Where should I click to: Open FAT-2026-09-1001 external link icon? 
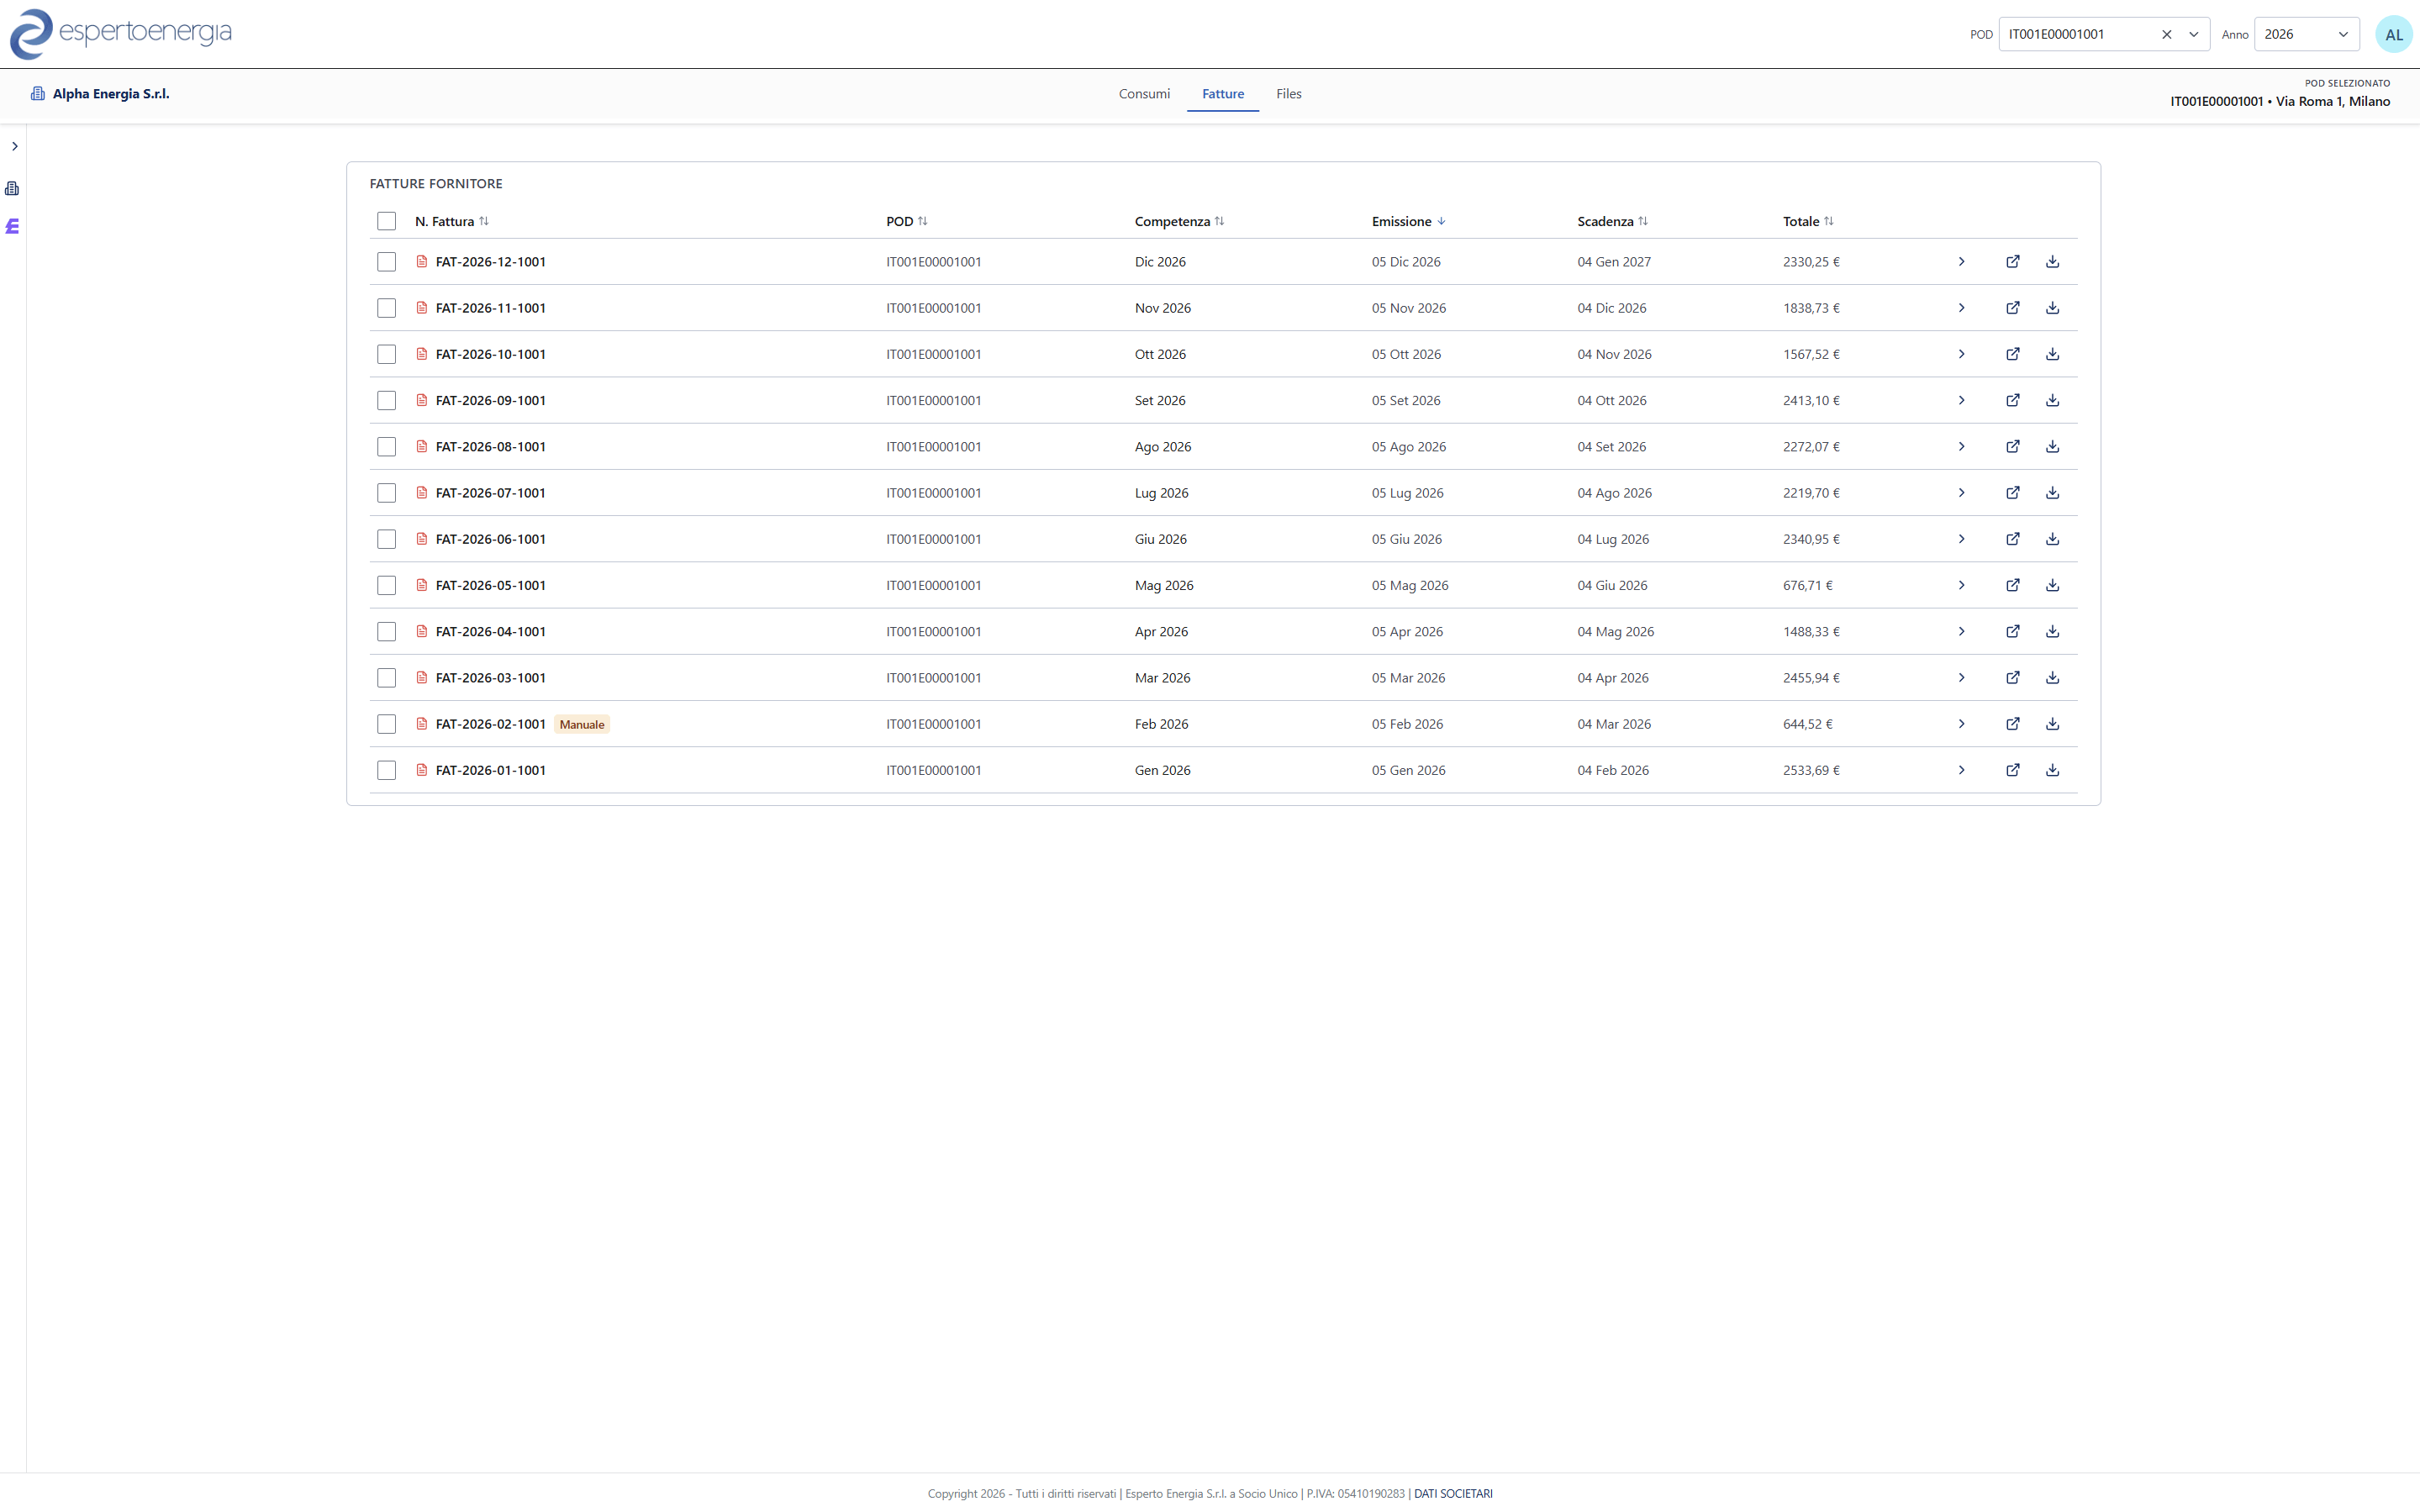(2013, 400)
